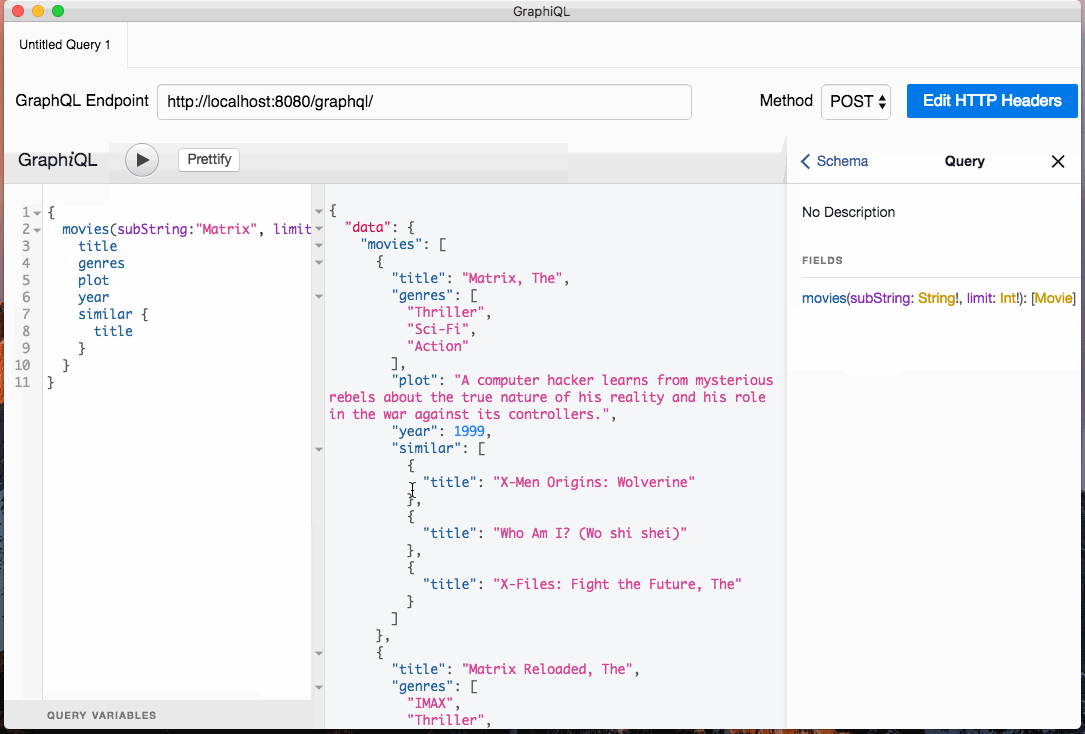Close the Query documentation panel
The width and height of the screenshot is (1085, 734).
[1058, 162]
